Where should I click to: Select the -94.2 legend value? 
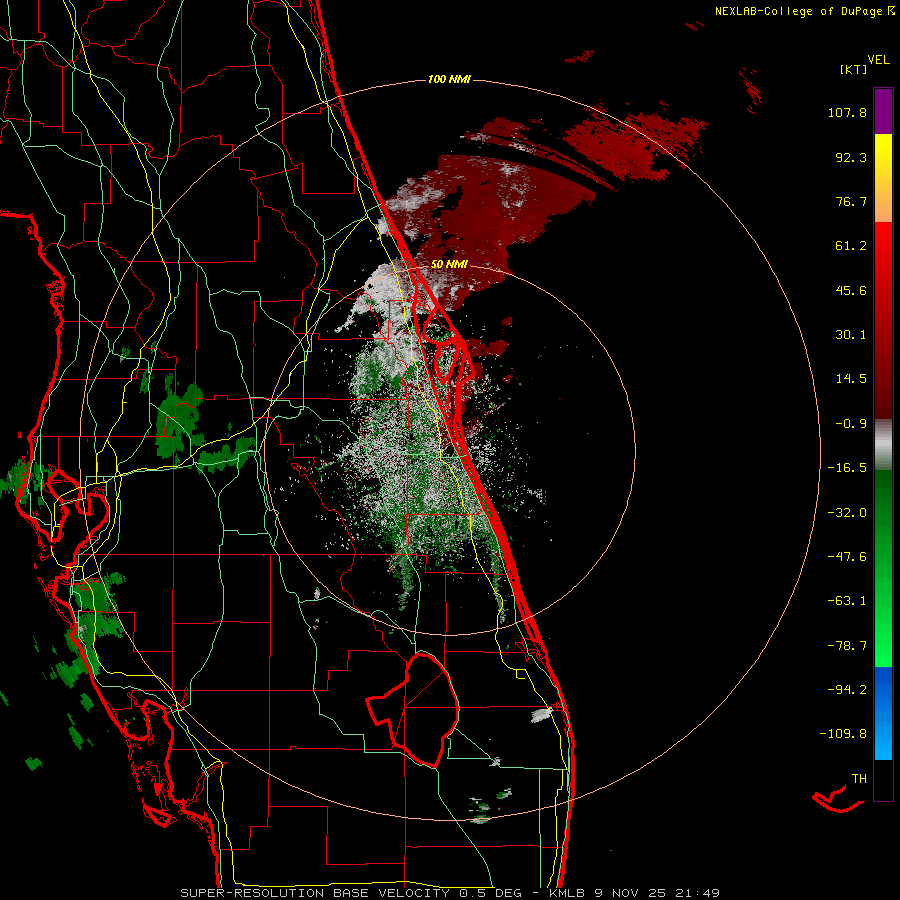pos(847,689)
